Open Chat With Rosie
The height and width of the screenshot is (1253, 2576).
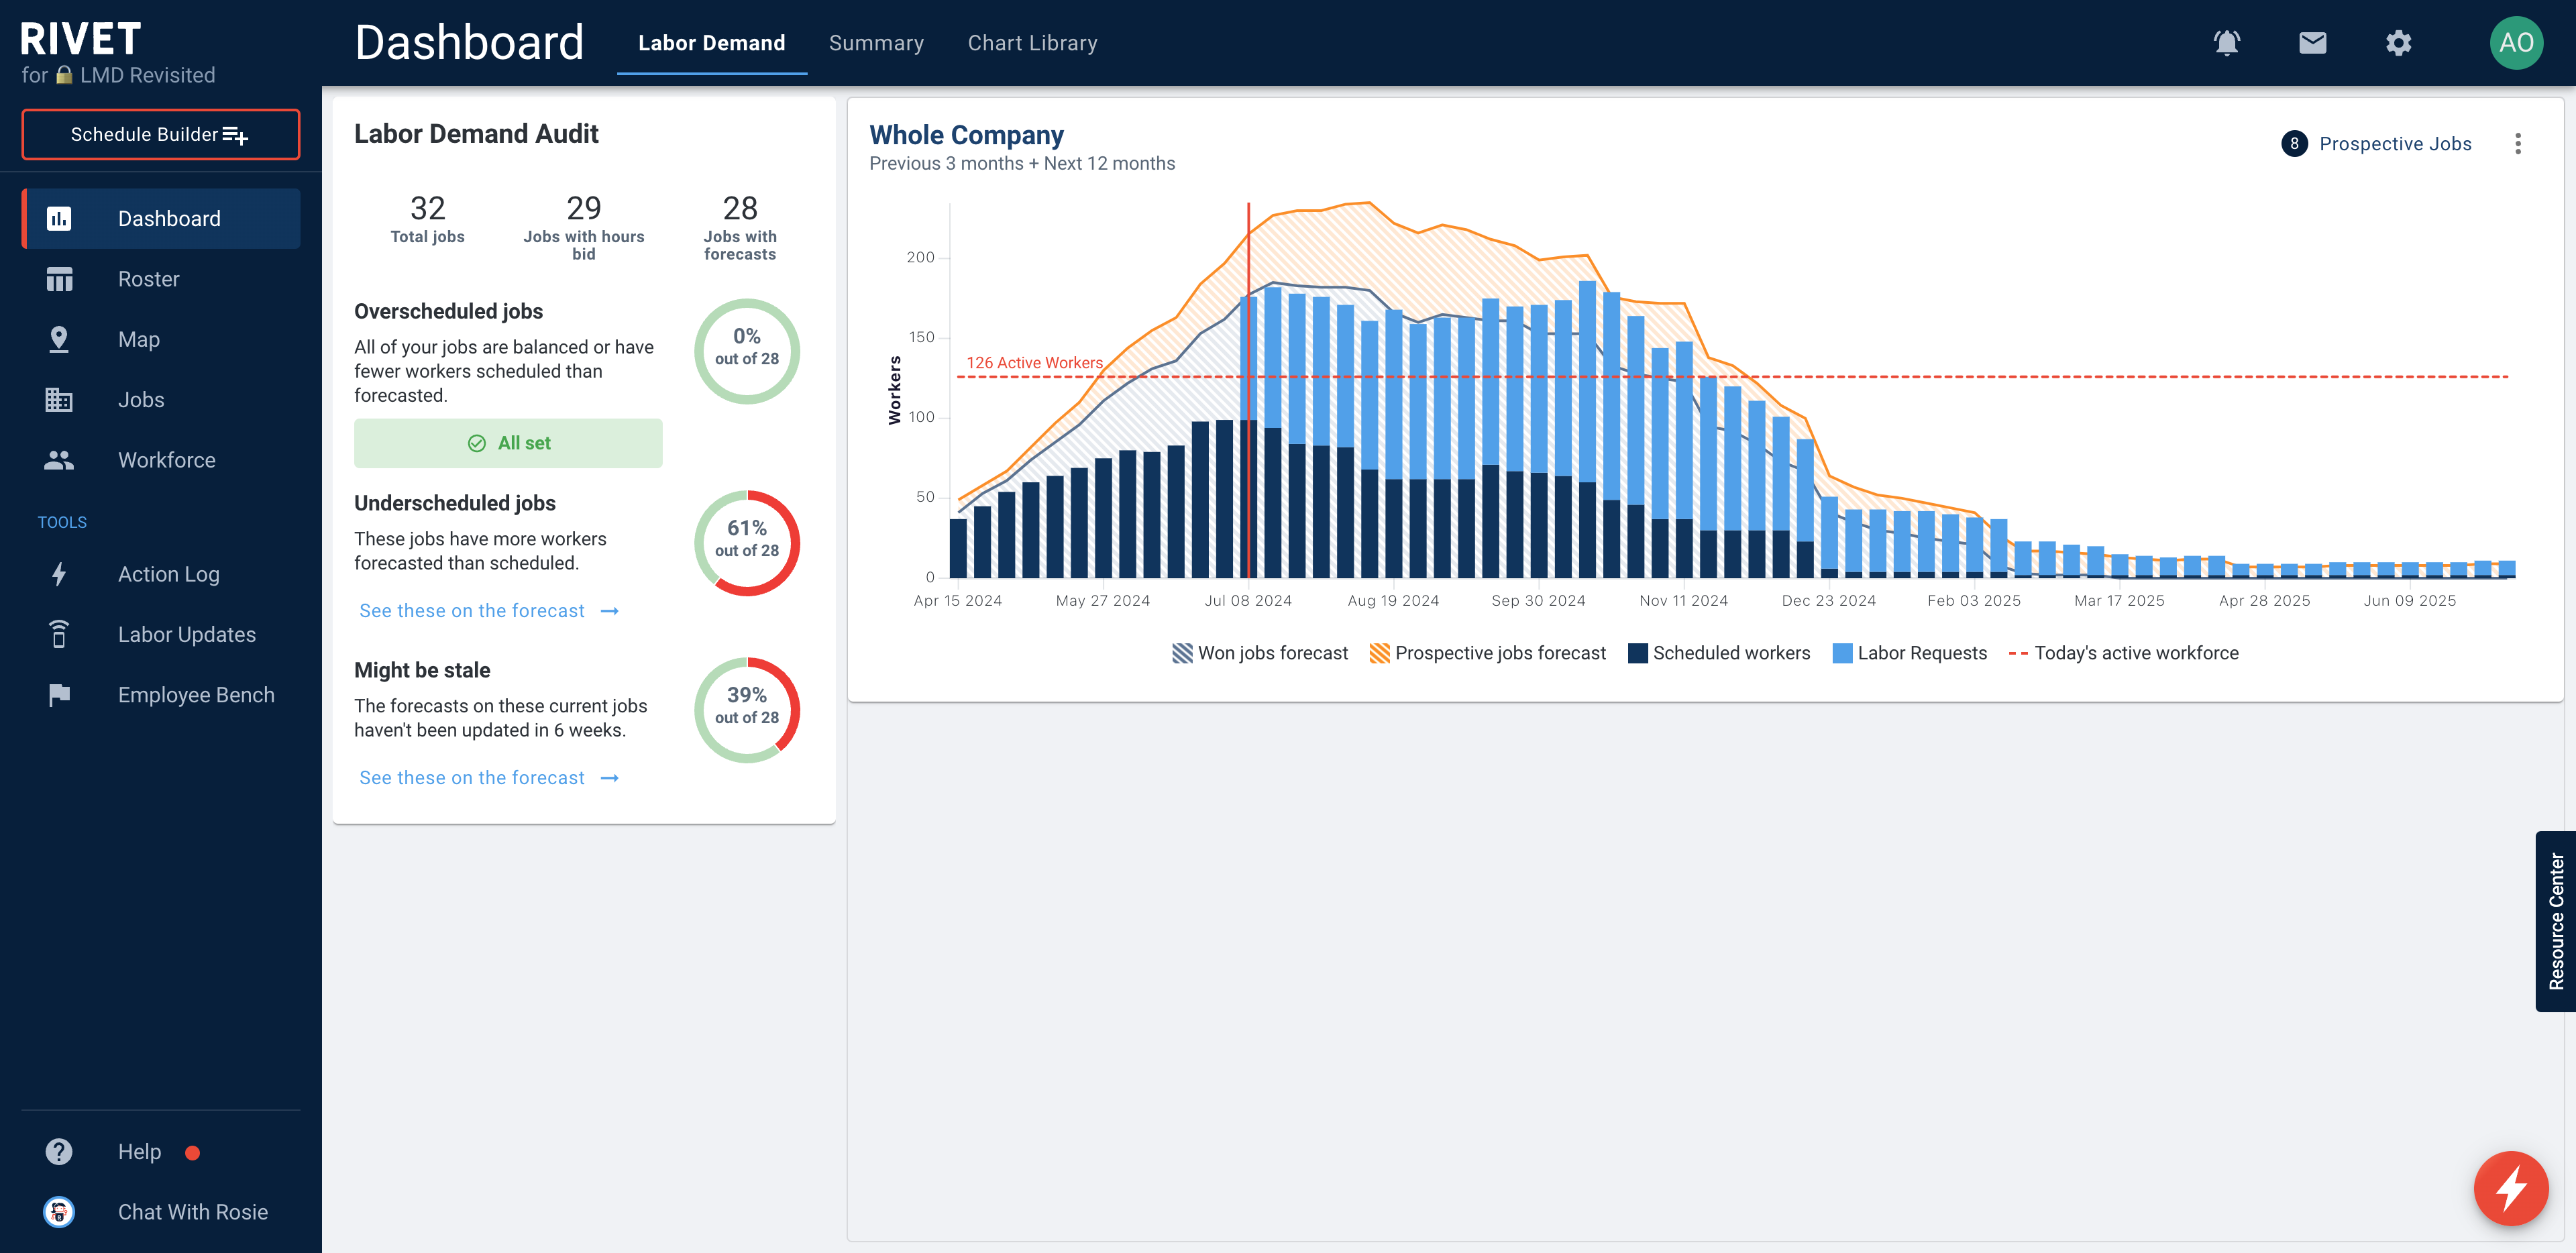[x=161, y=1212]
